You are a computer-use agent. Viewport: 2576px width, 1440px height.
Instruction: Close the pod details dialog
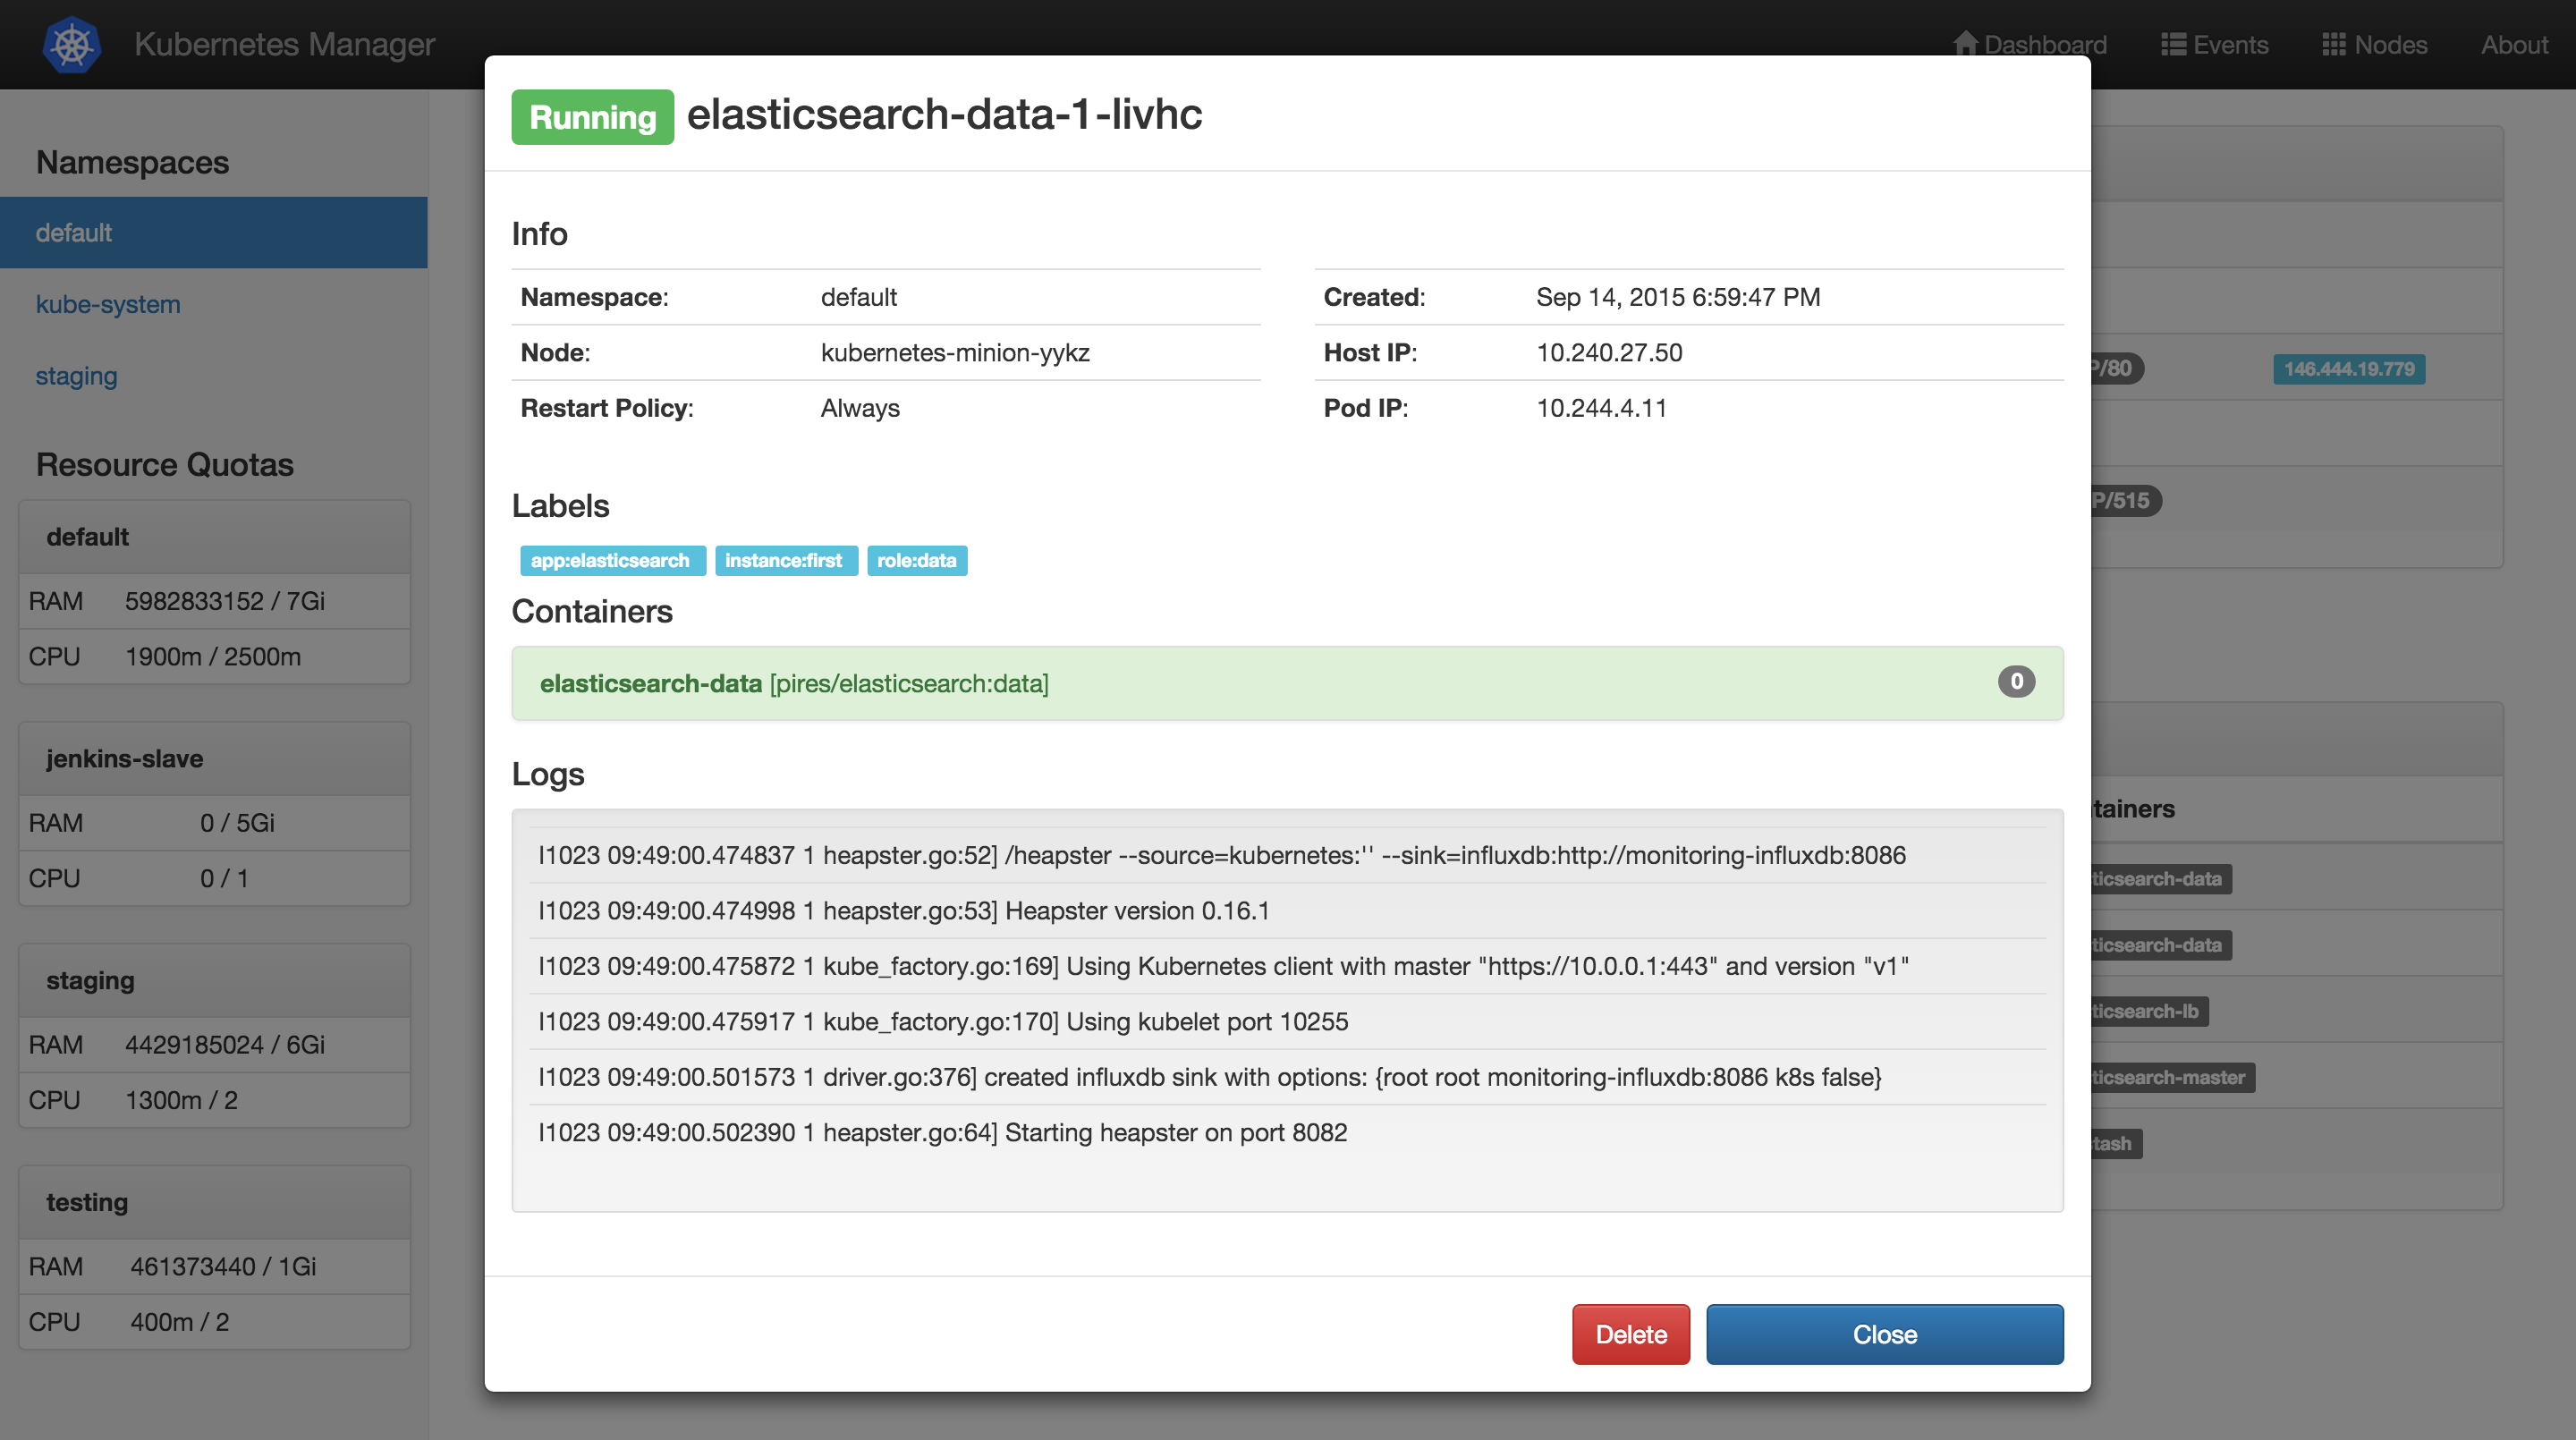[x=1884, y=1334]
